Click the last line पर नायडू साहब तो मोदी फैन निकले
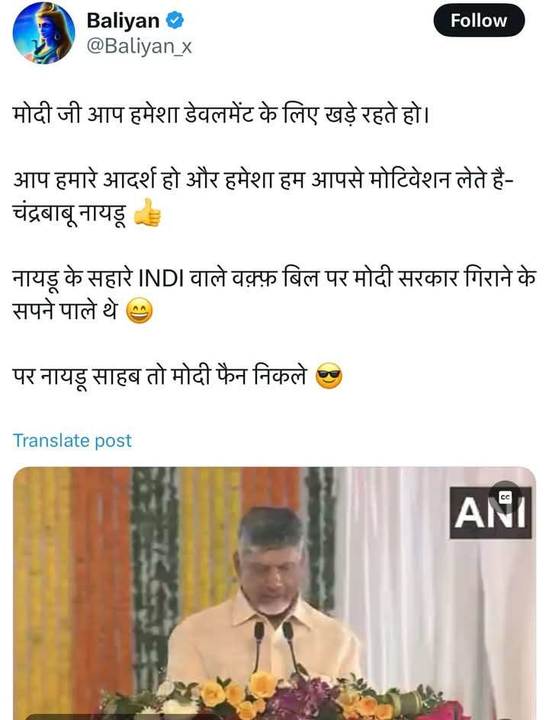Image resolution: width=549 pixels, height=720 pixels. coord(159,377)
